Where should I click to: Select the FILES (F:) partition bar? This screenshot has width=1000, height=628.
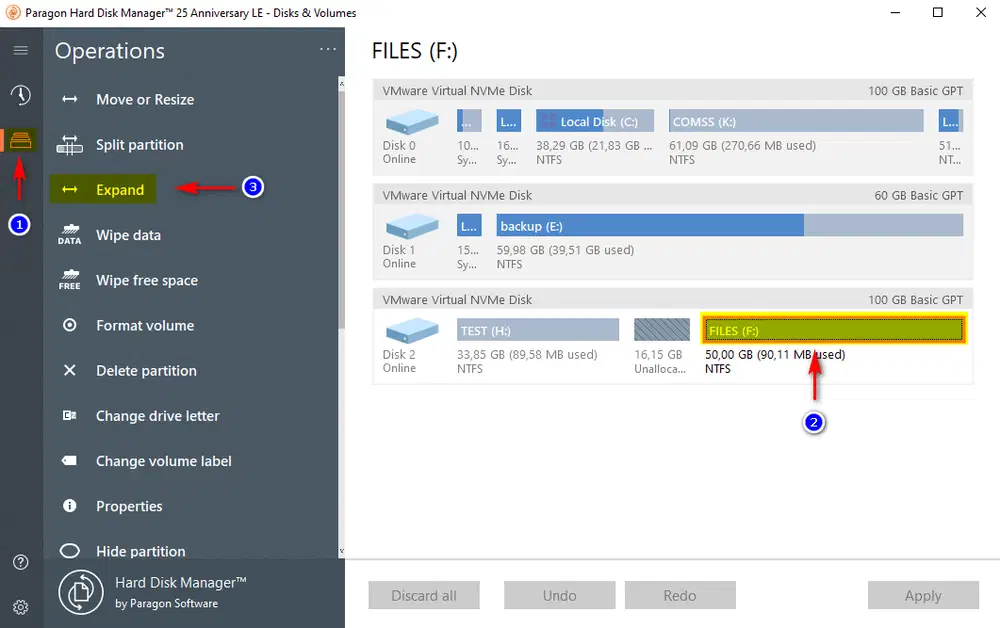coord(834,330)
